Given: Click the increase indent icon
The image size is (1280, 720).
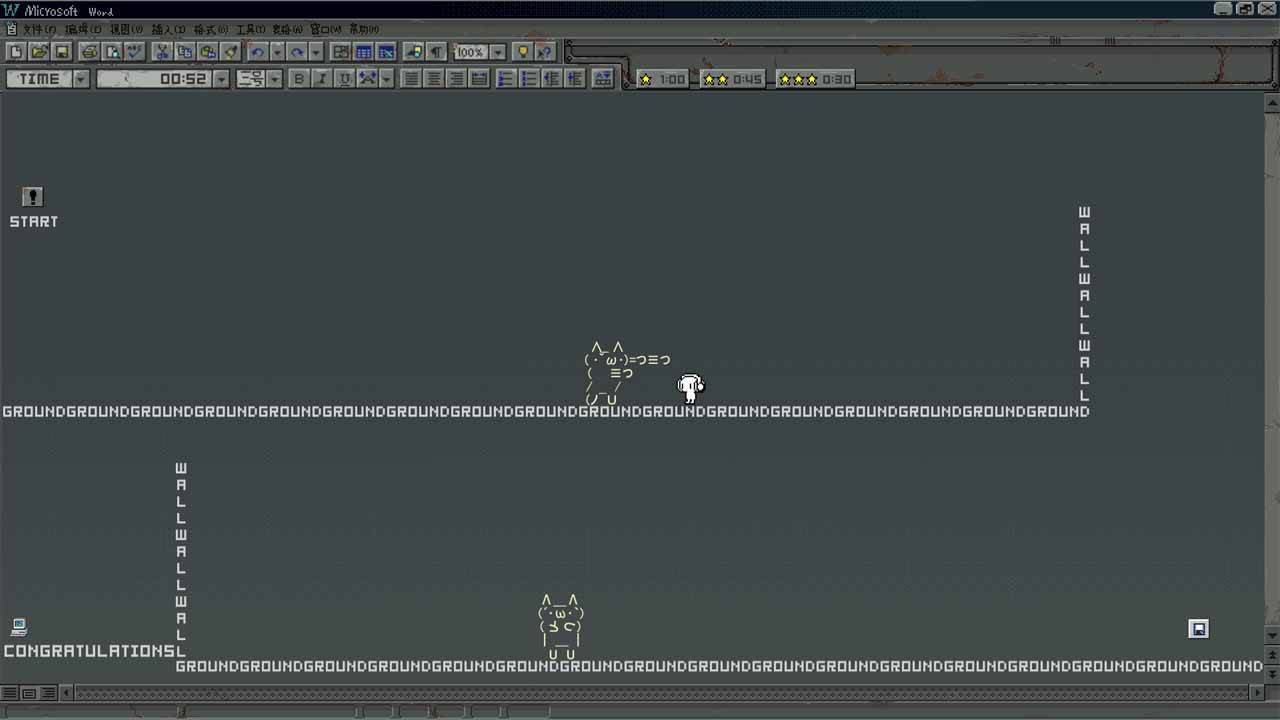Looking at the screenshot, I should pyautogui.click(x=575, y=79).
